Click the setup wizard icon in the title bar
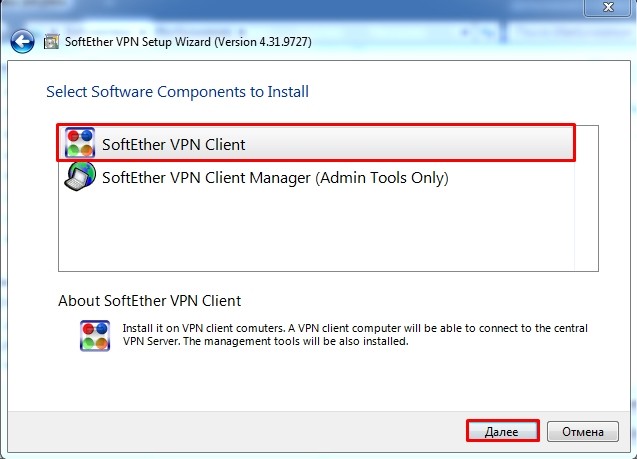637x459 pixels. point(51,41)
